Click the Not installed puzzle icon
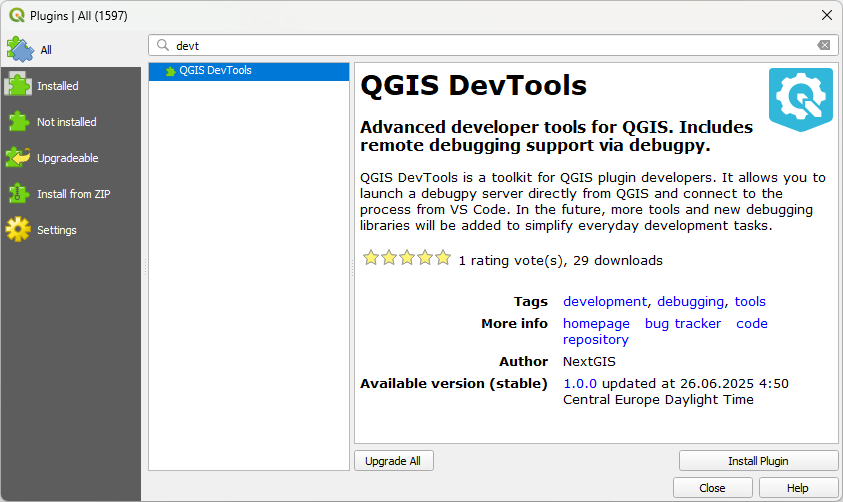Screen dimensions: 843x502 coord(18,121)
